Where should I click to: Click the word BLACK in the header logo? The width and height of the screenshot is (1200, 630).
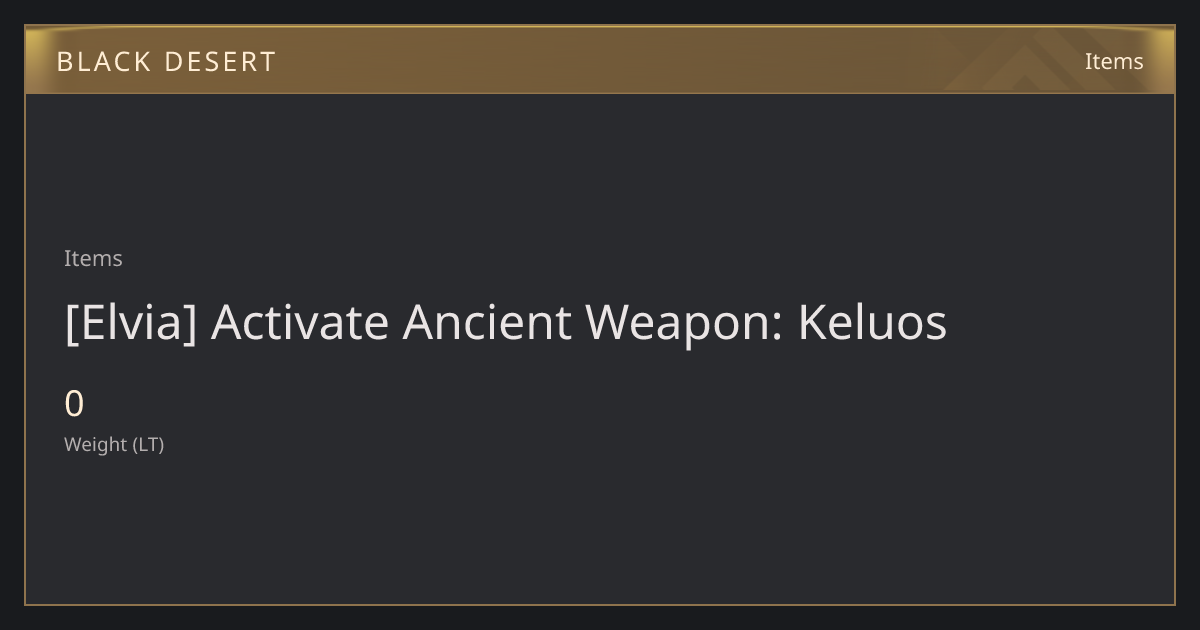[x=103, y=62]
